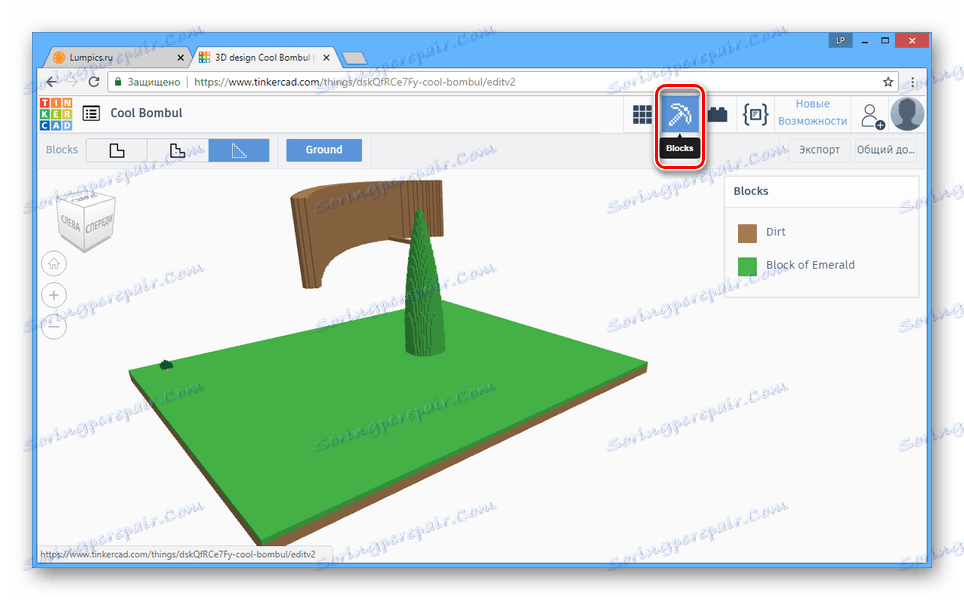Viewport: 964px width, 600px height.
Task: Open a new browser tab
Action: pos(354,58)
